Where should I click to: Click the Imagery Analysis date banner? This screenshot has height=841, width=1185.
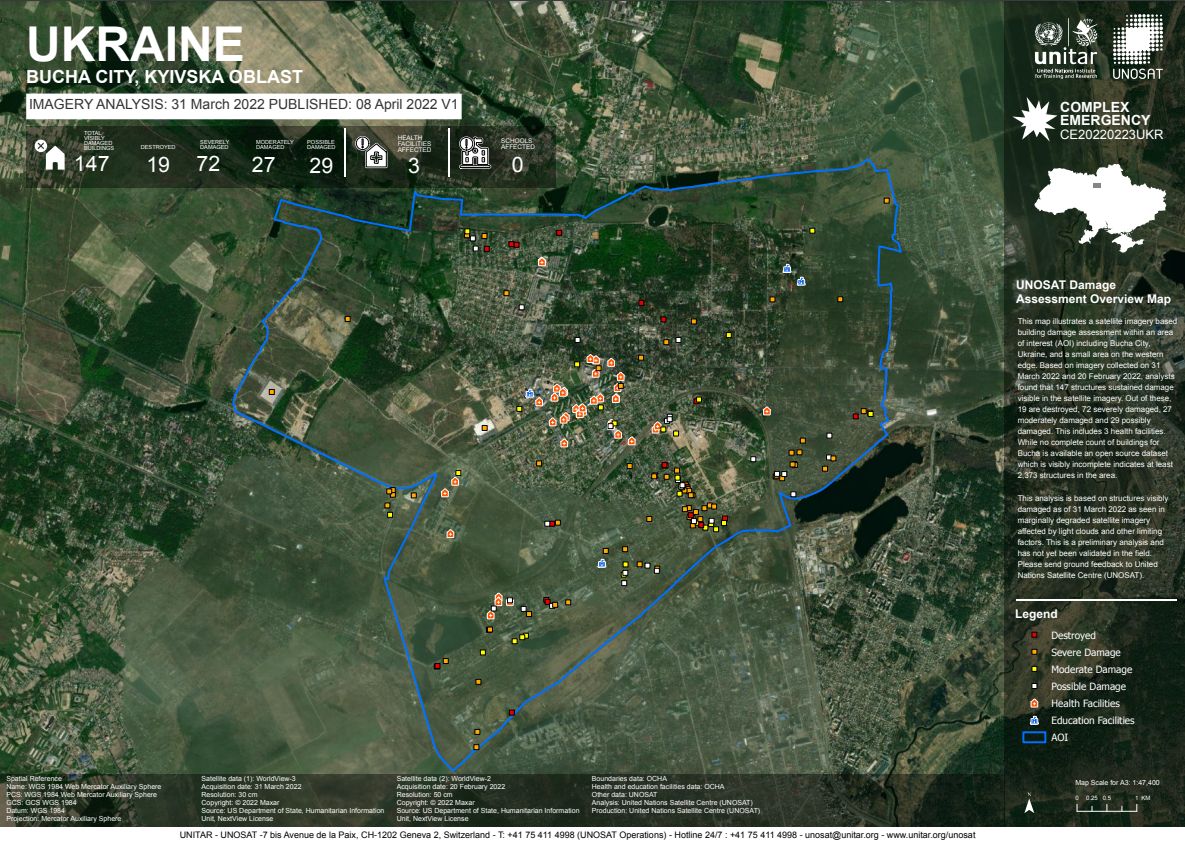pos(244,105)
